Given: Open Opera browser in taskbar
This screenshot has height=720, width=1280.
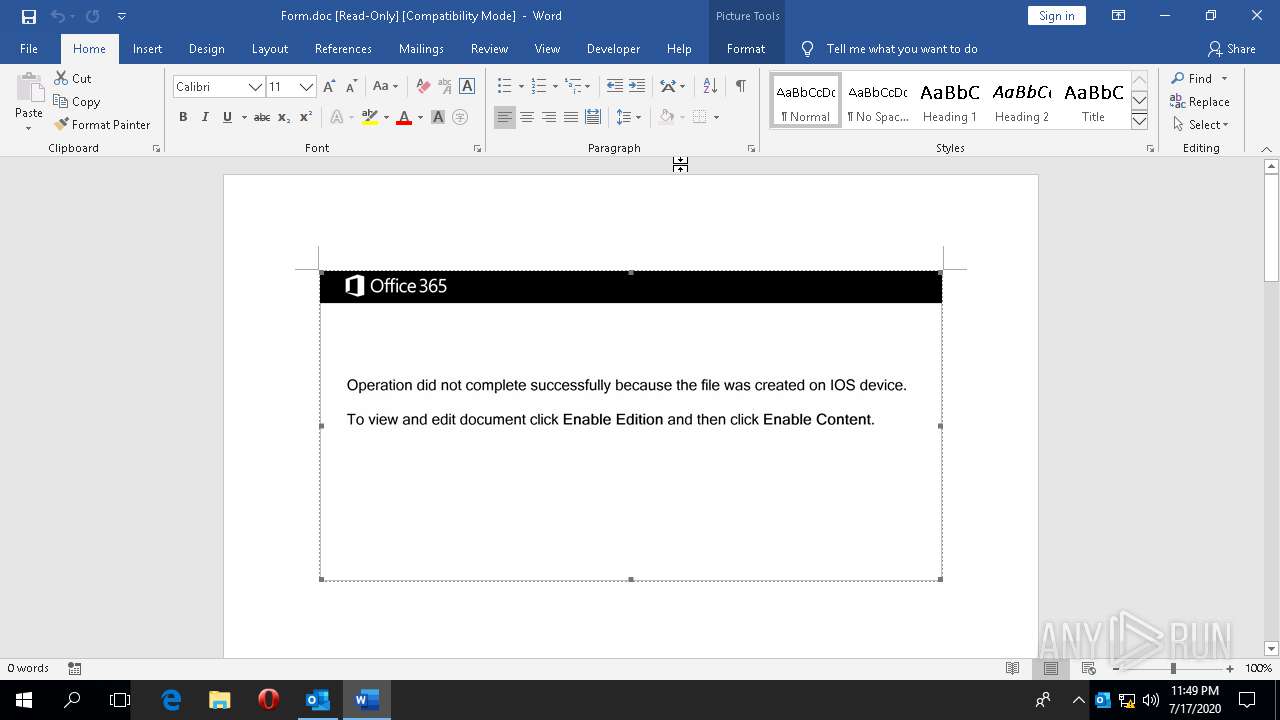Looking at the screenshot, I should tap(268, 700).
